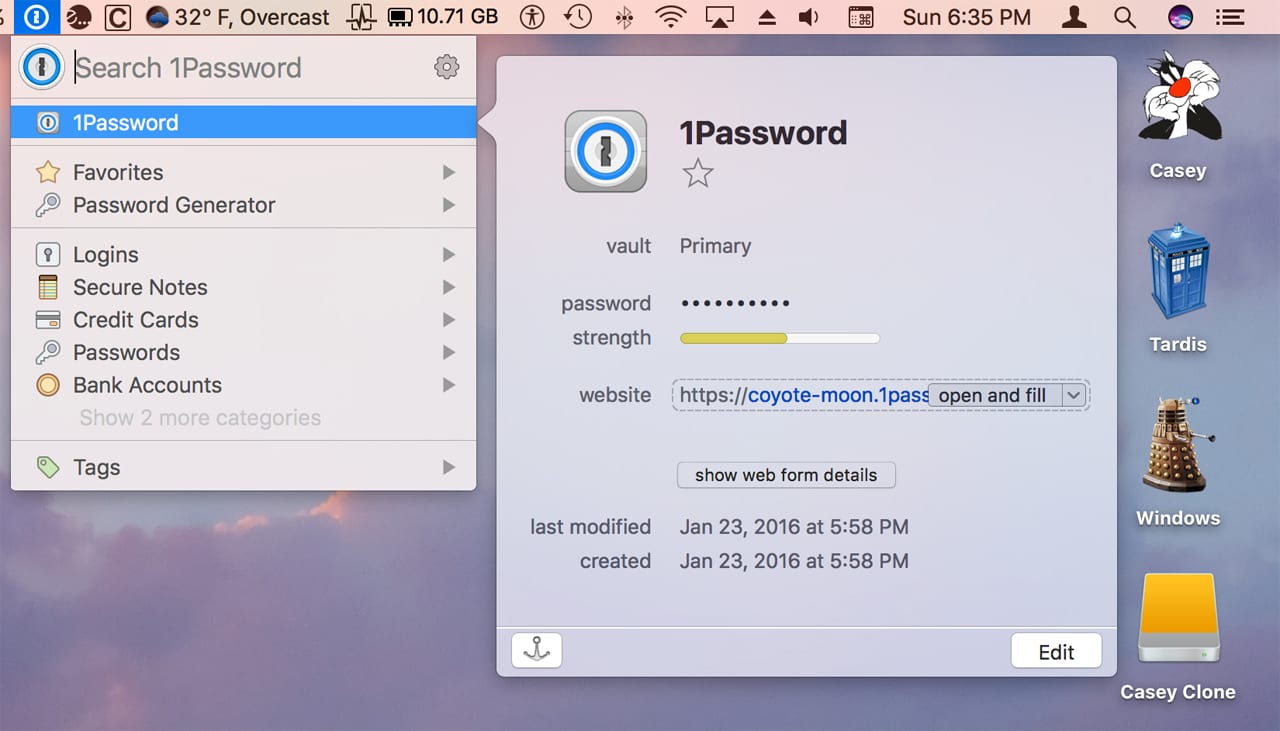1280x731 pixels.
Task: Click the Wi-Fi icon in menu bar
Action: pos(671,17)
